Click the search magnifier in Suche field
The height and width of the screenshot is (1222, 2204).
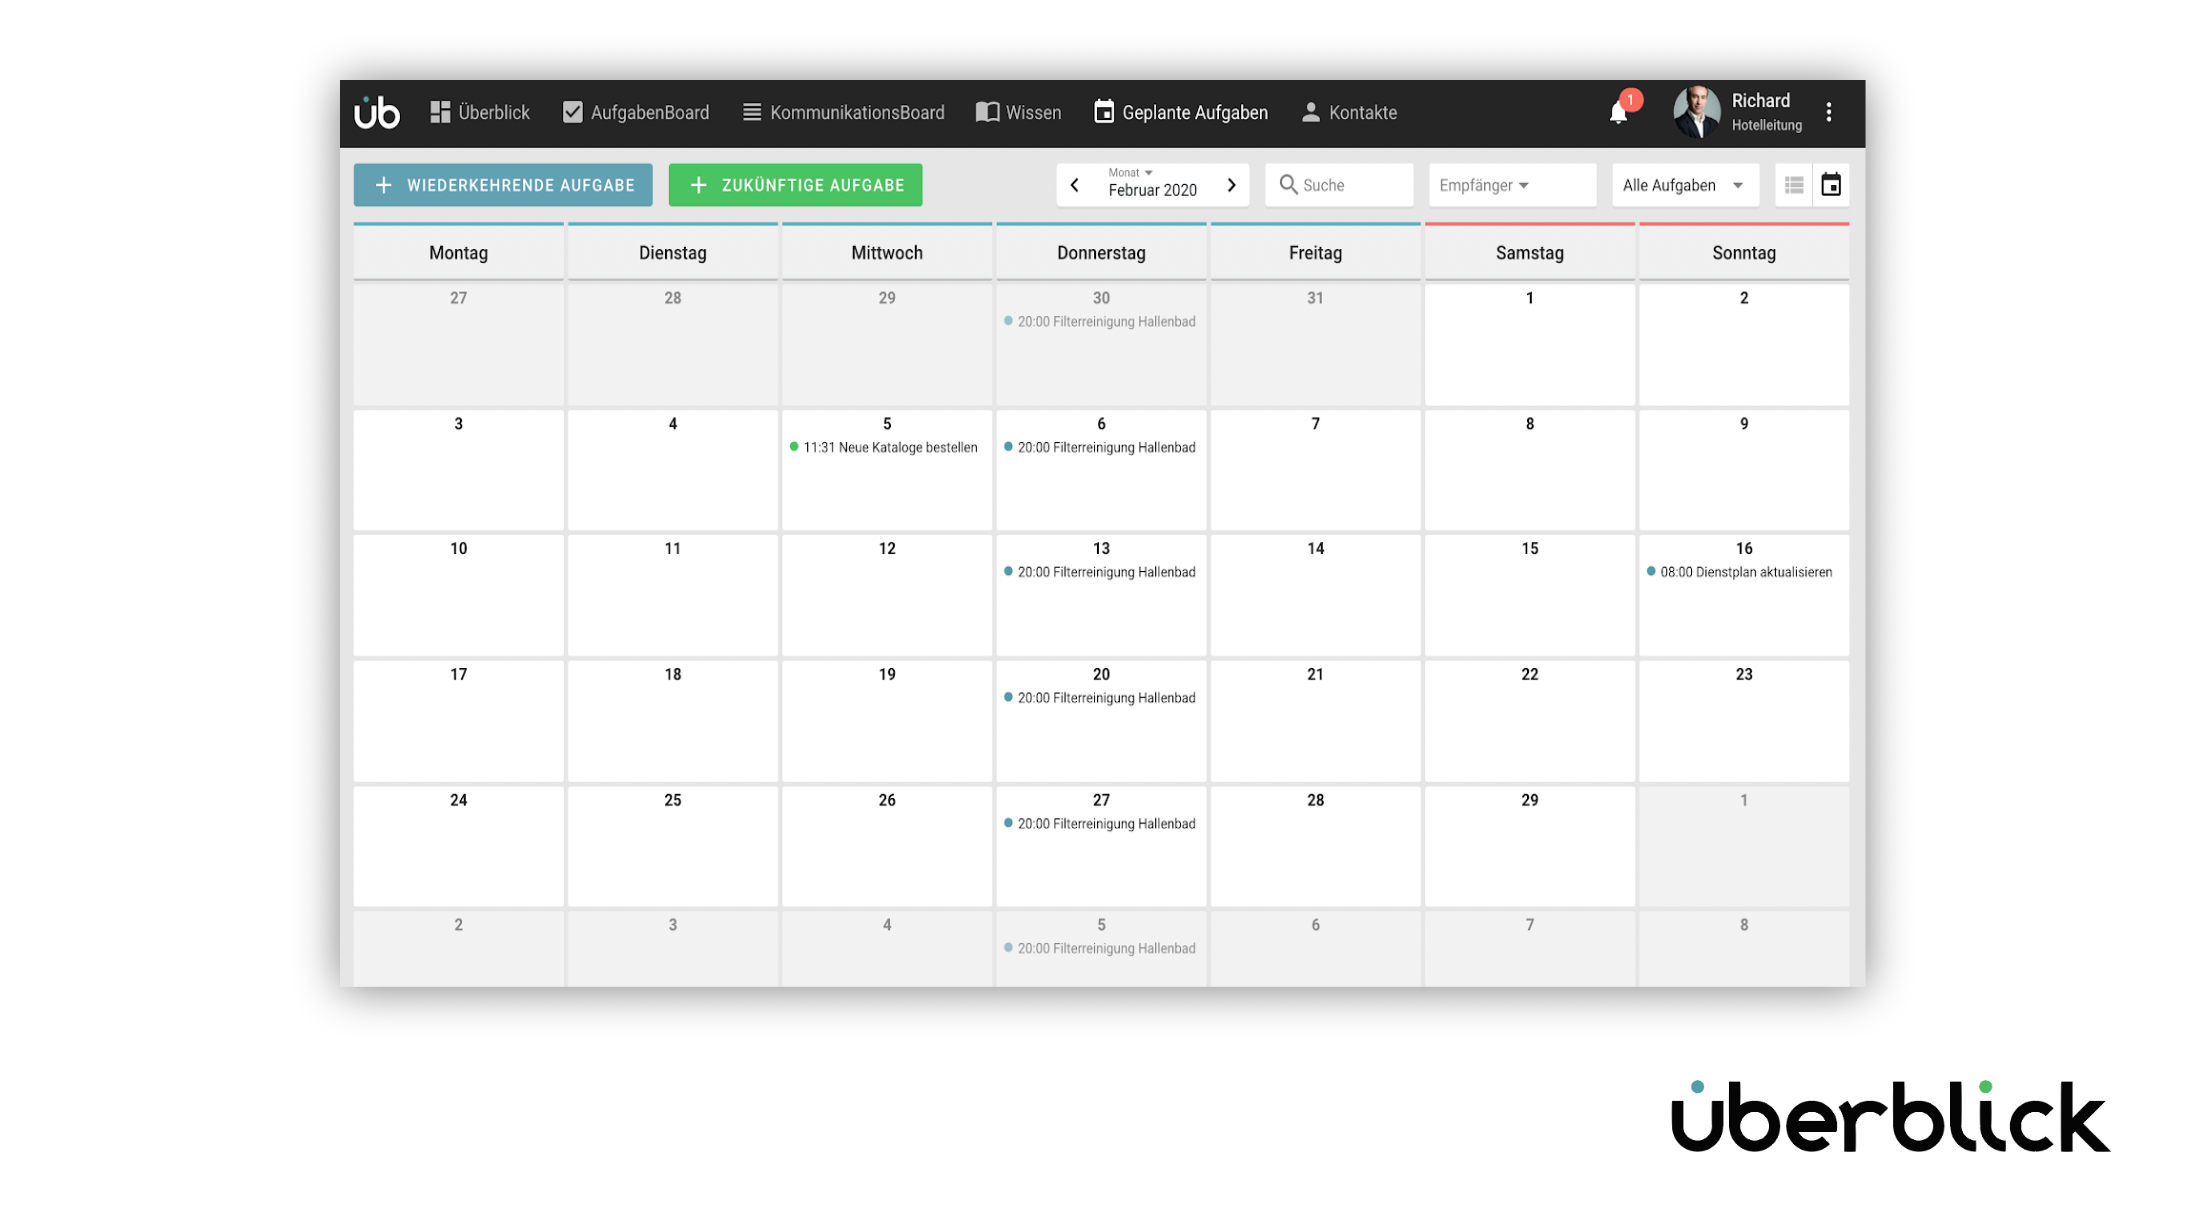[x=1290, y=184]
